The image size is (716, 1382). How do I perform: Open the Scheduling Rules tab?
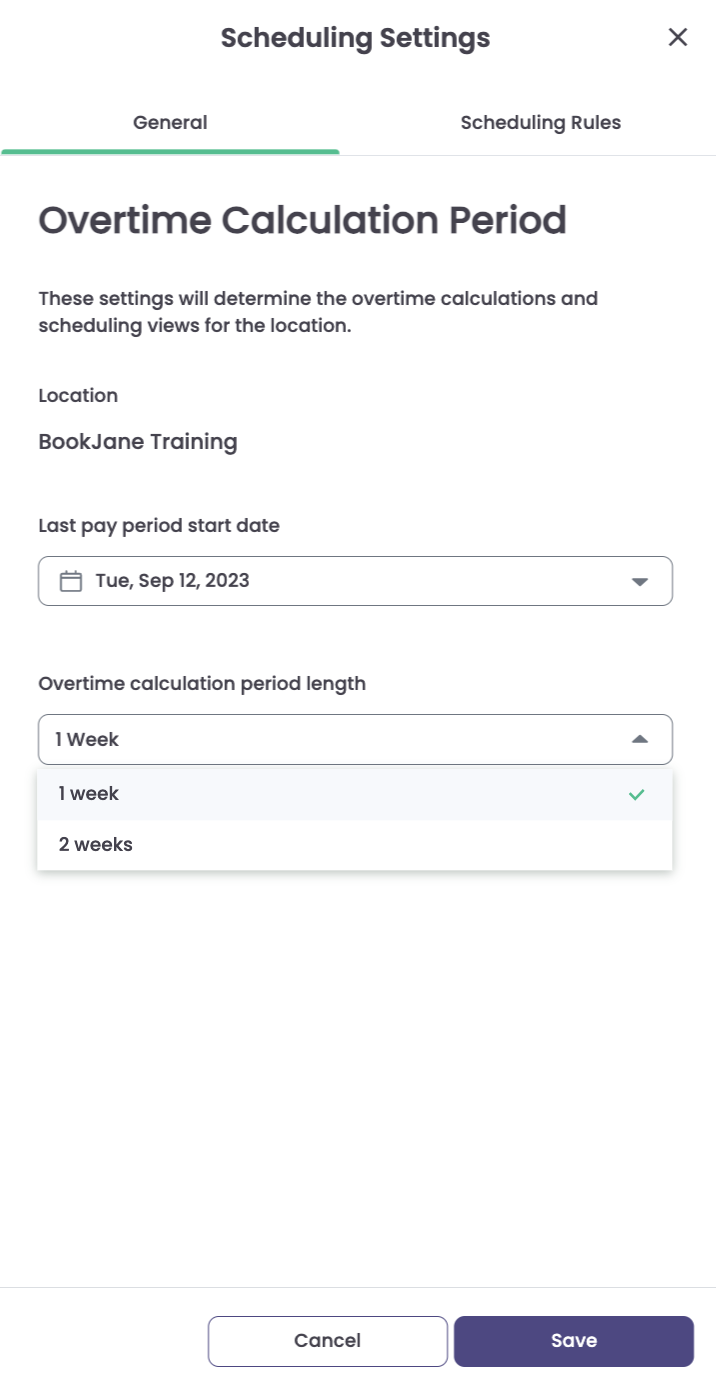pyautogui.click(x=540, y=123)
